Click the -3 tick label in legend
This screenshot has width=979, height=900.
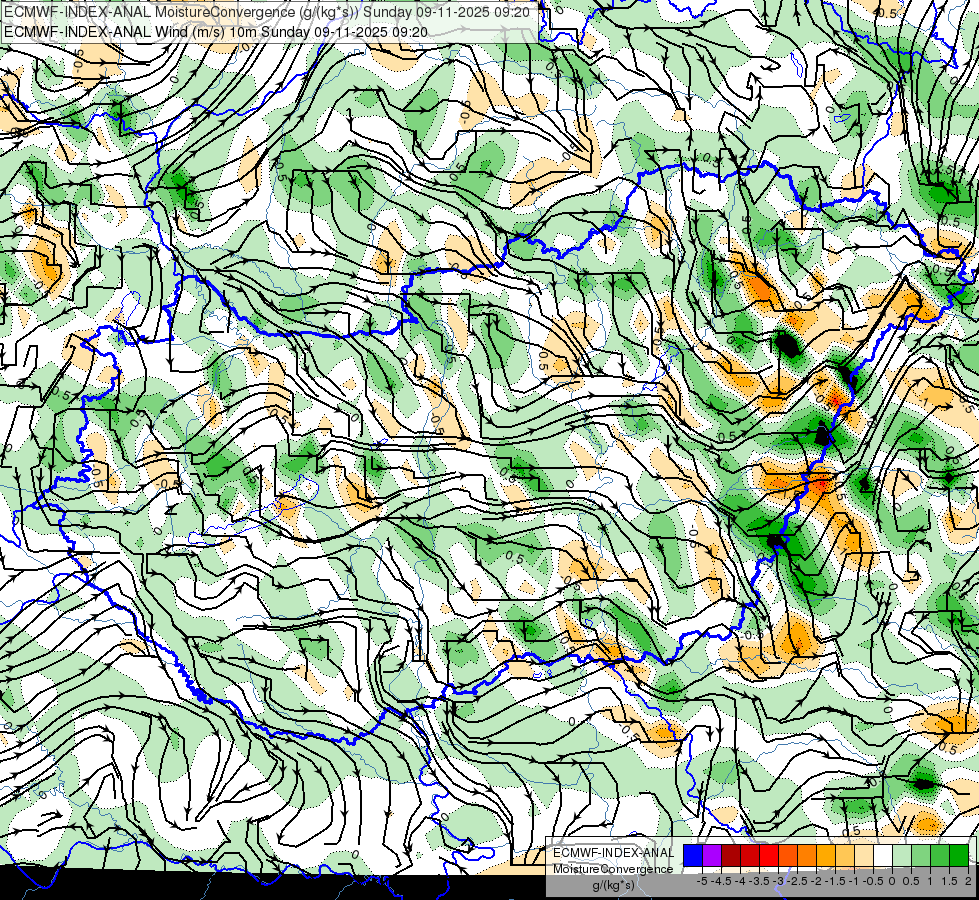[x=778, y=881]
